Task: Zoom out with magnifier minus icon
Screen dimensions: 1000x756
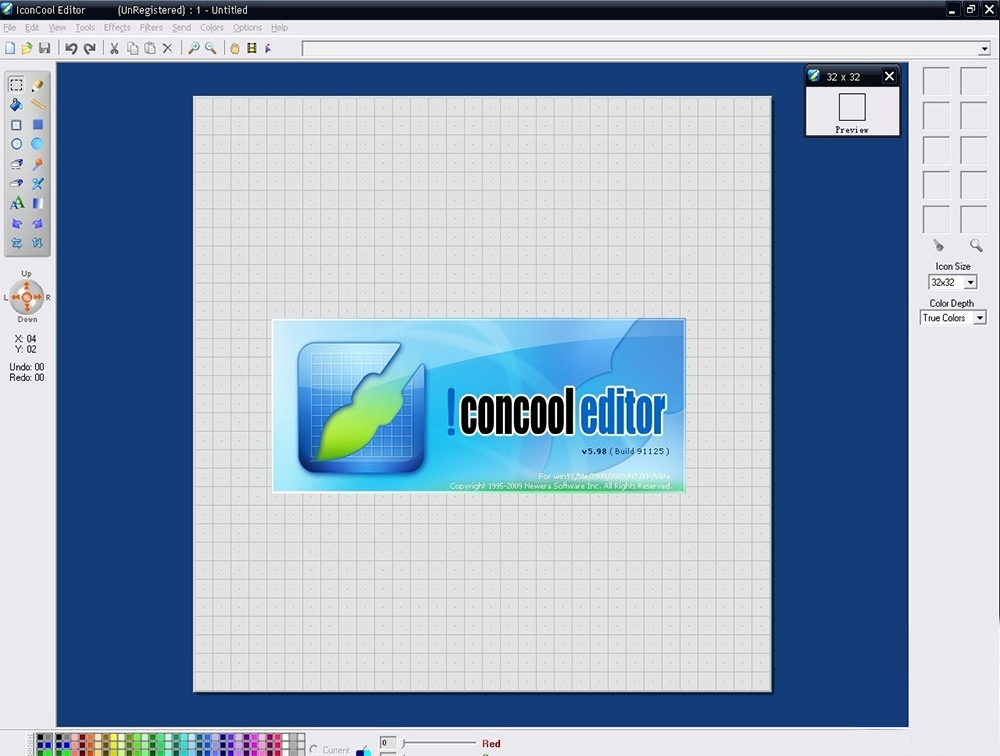Action: coord(210,48)
